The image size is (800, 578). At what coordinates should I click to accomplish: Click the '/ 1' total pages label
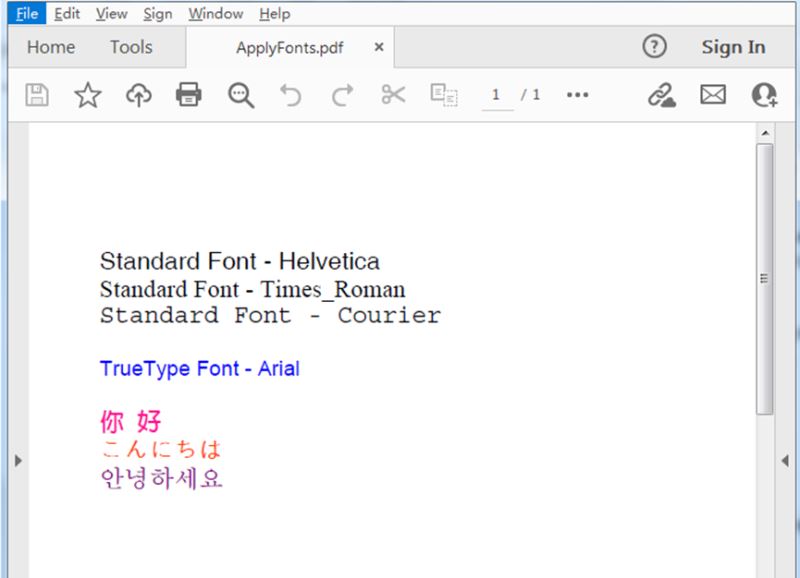point(531,95)
